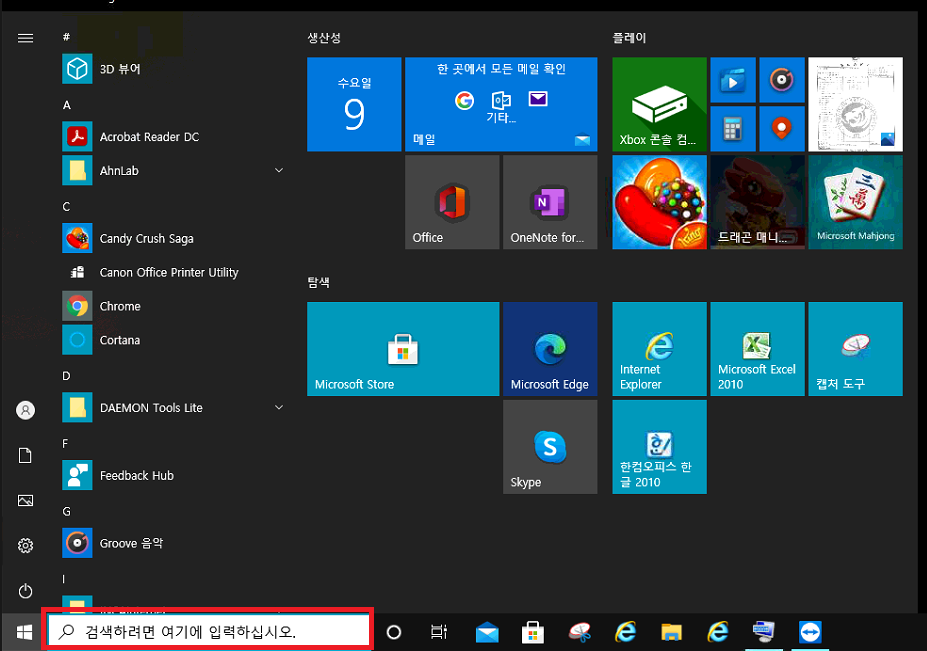Jump using the letter A header

coord(67,105)
